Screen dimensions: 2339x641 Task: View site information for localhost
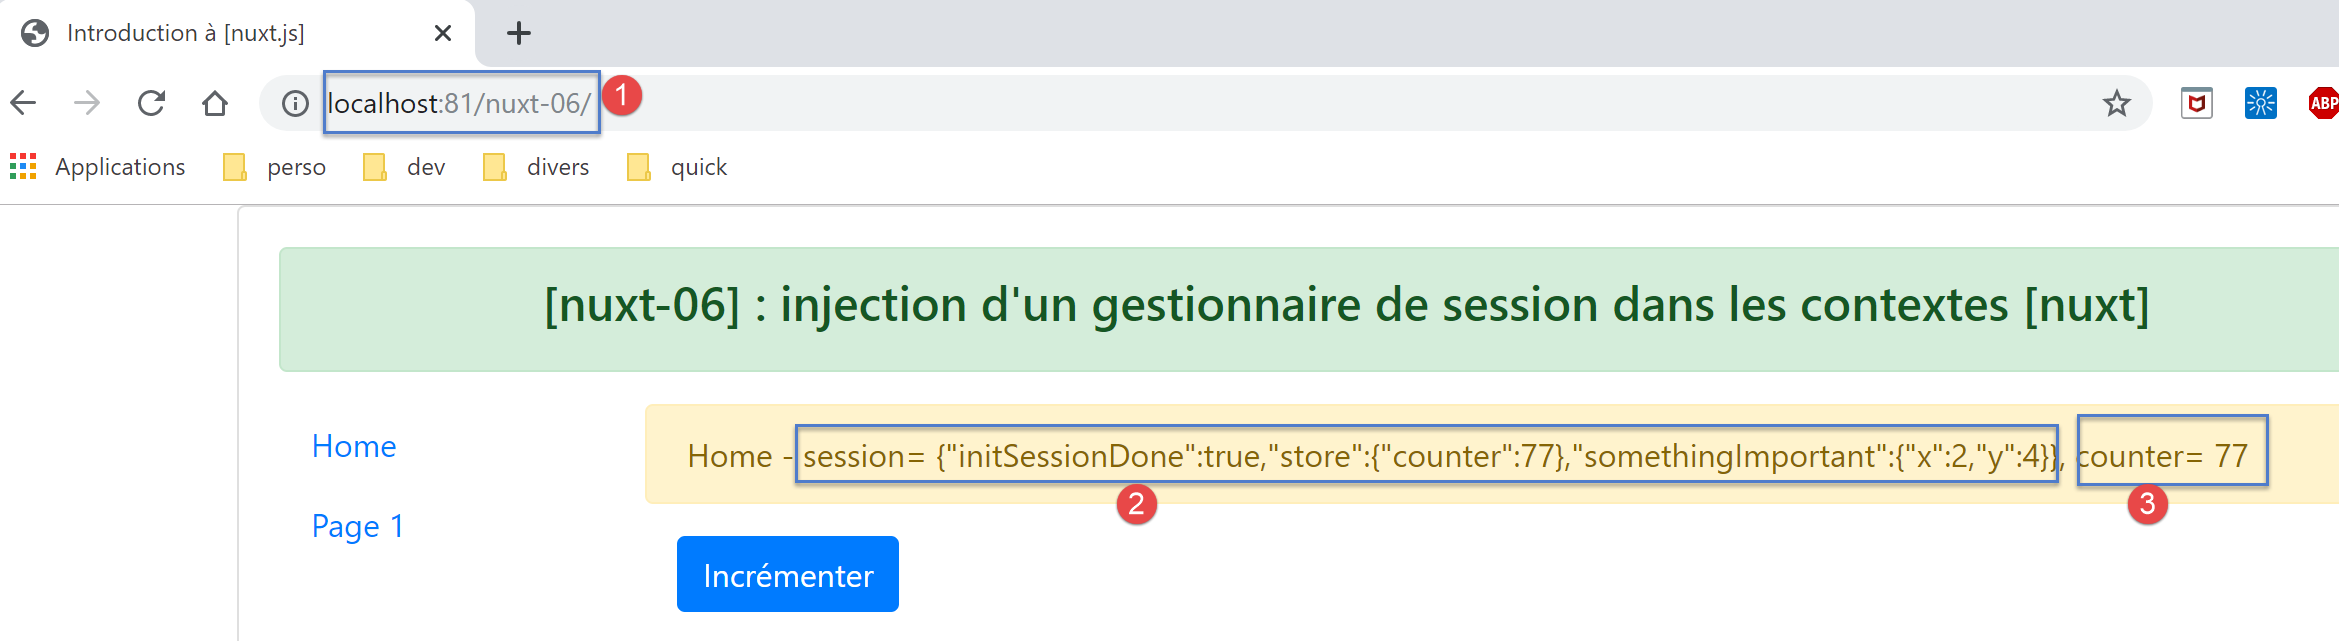tap(295, 103)
